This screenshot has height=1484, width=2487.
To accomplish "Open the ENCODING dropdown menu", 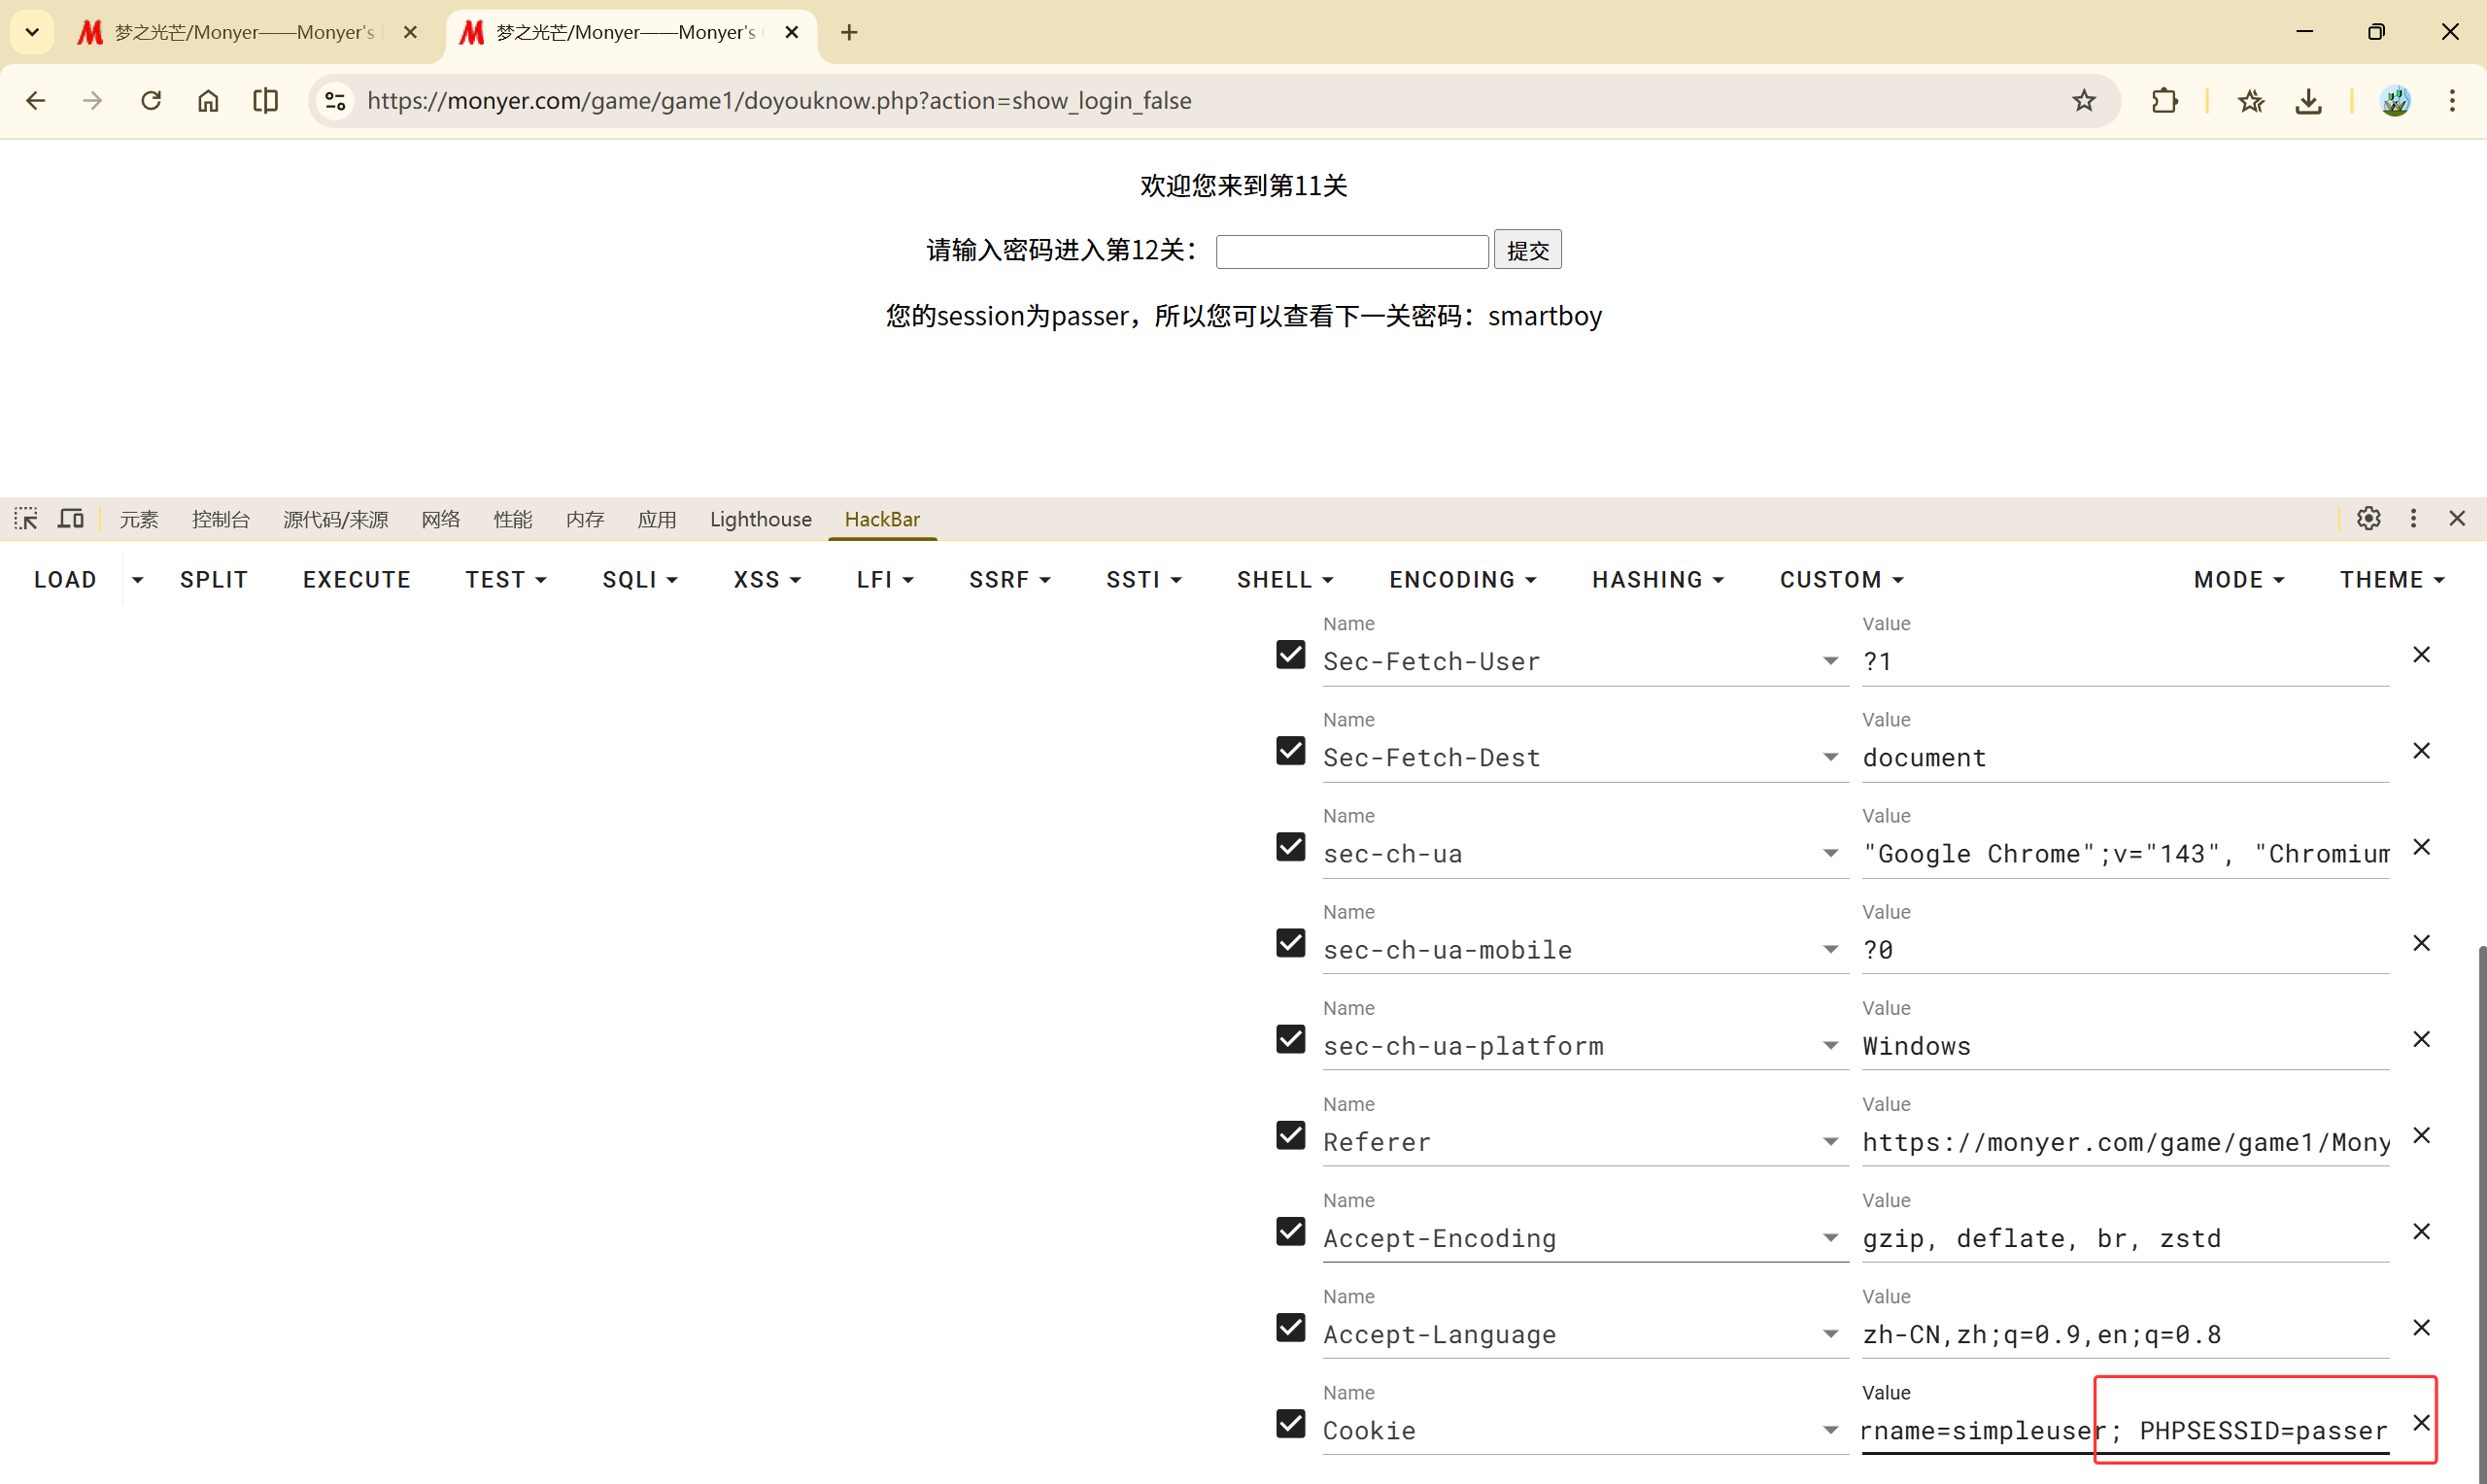I will (x=1462, y=580).
